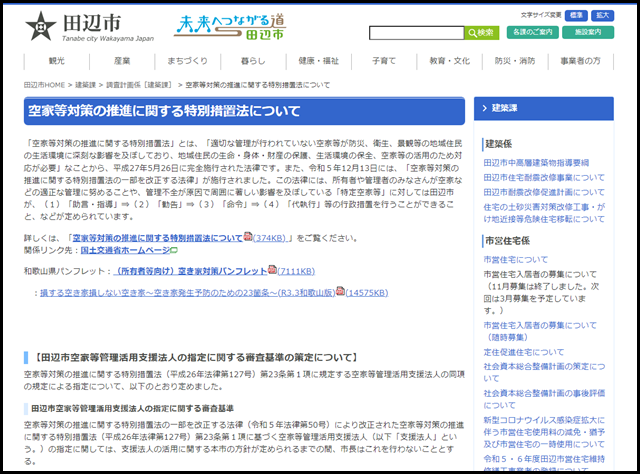Click the green 検索 search button
Screen dimensions: 640x474
pyautogui.click(x=482, y=33)
